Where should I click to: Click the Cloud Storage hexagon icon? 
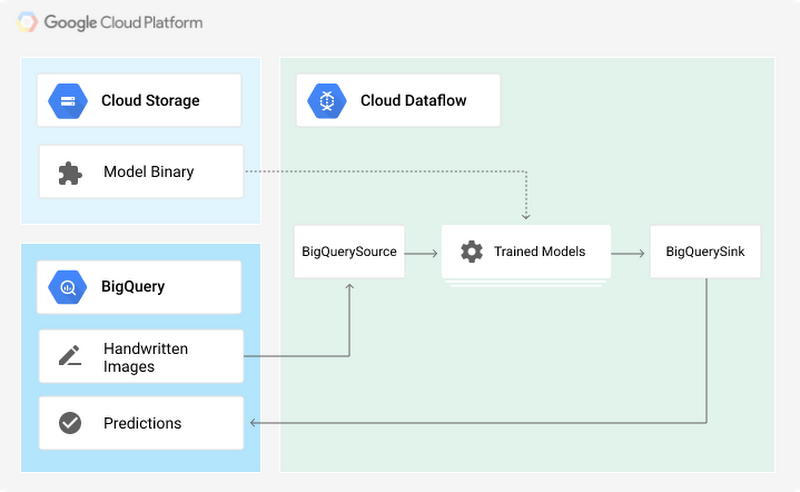pyautogui.click(x=68, y=101)
